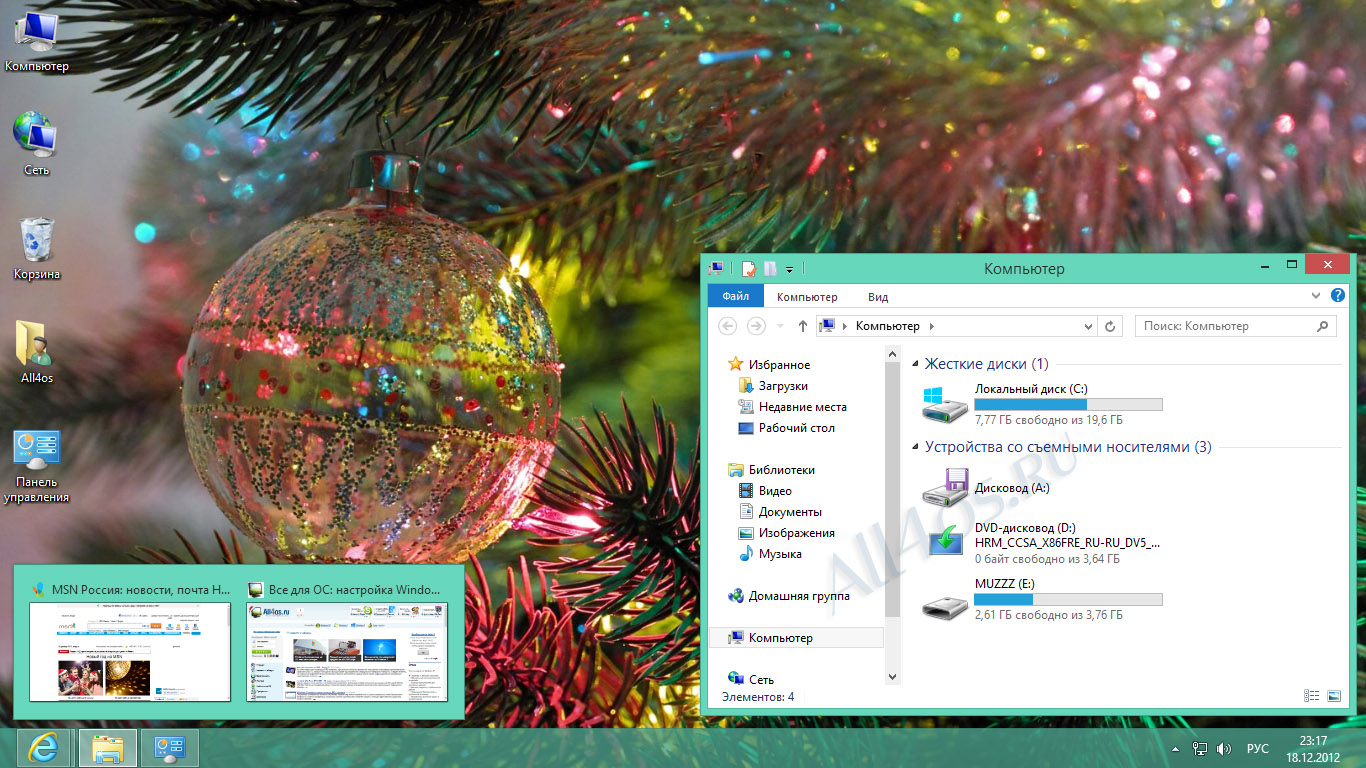Switch to Details view button
The height and width of the screenshot is (768, 1366).
click(1311, 696)
